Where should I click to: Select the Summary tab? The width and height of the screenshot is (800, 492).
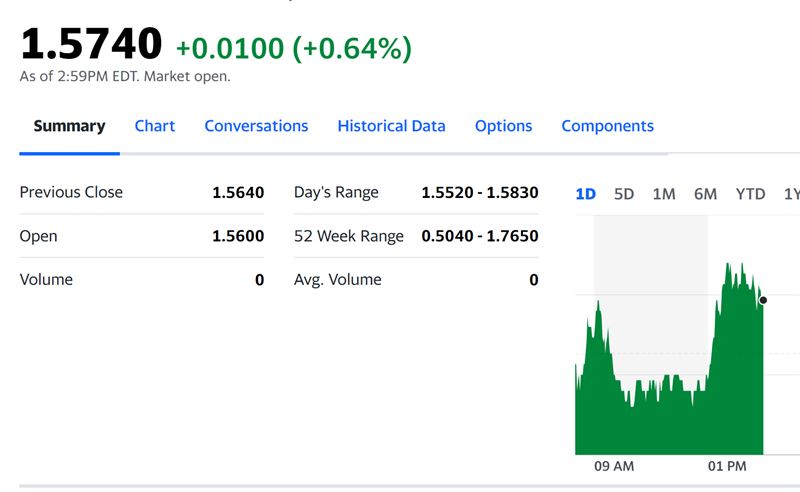coord(69,126)
